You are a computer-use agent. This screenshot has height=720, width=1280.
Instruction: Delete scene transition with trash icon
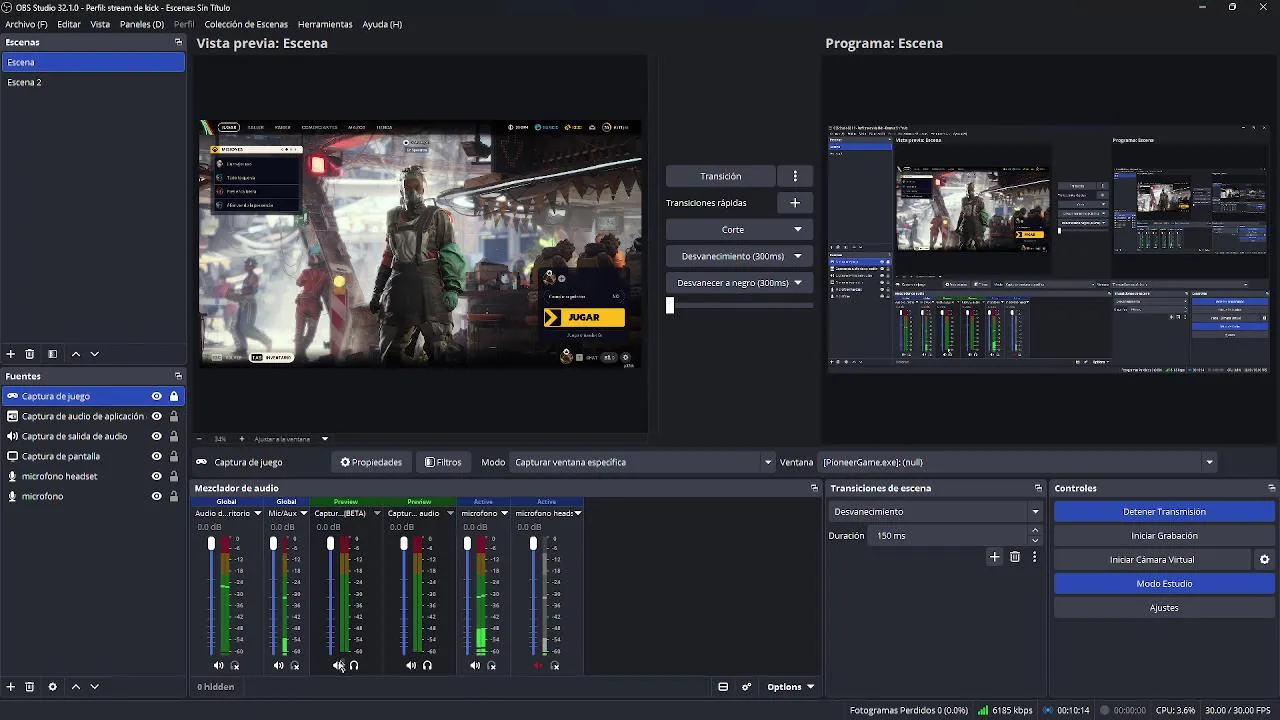(x=1015, y=557)
